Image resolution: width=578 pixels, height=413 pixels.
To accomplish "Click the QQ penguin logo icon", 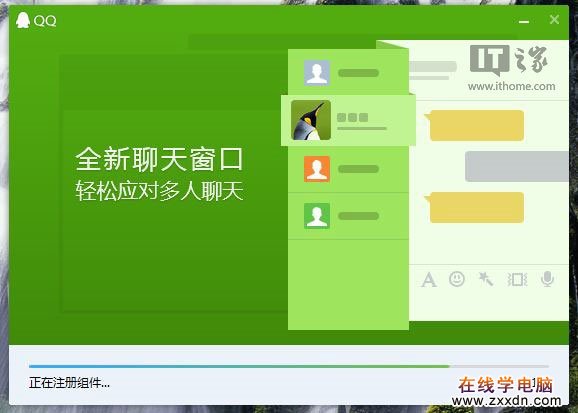I will pyautogui.click(x=22, y=20).
